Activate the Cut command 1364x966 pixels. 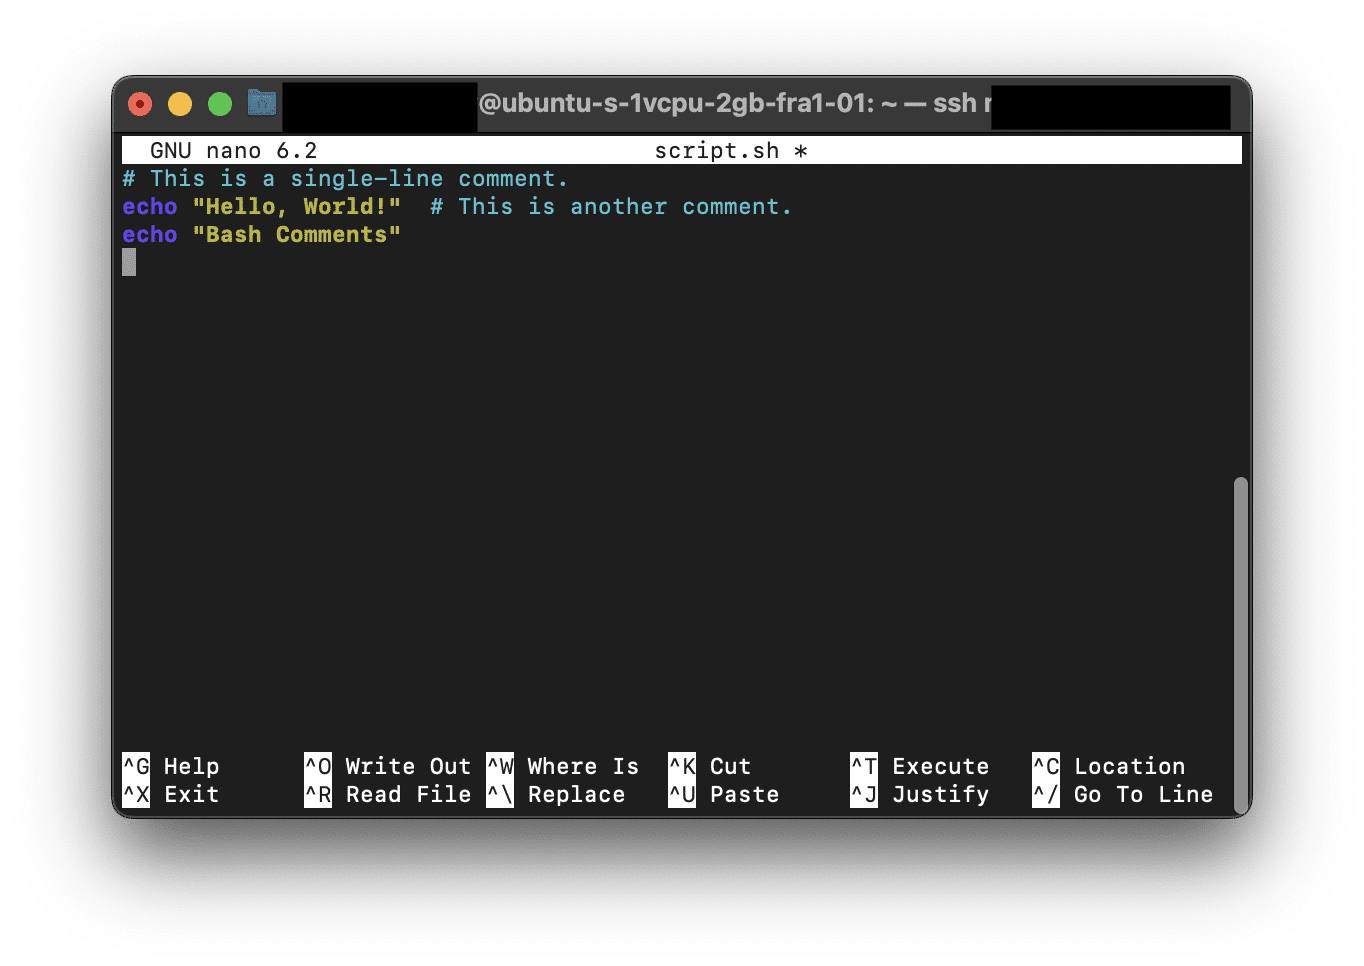(729, 766)
